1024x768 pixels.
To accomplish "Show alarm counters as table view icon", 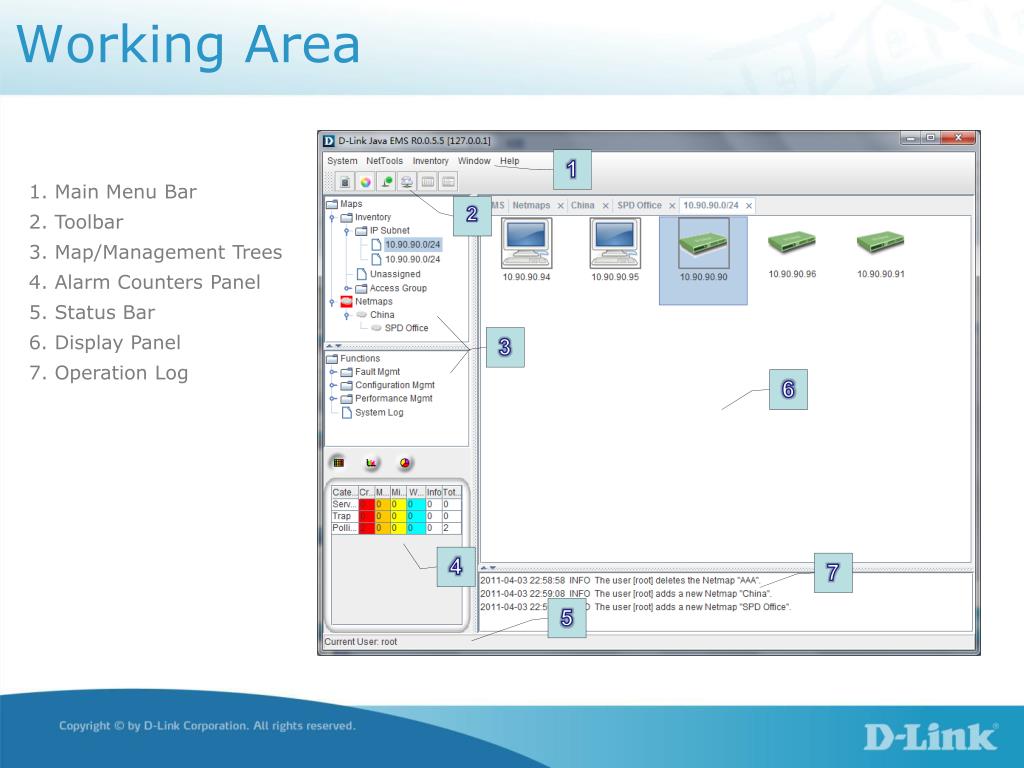I will coord(338,463).
